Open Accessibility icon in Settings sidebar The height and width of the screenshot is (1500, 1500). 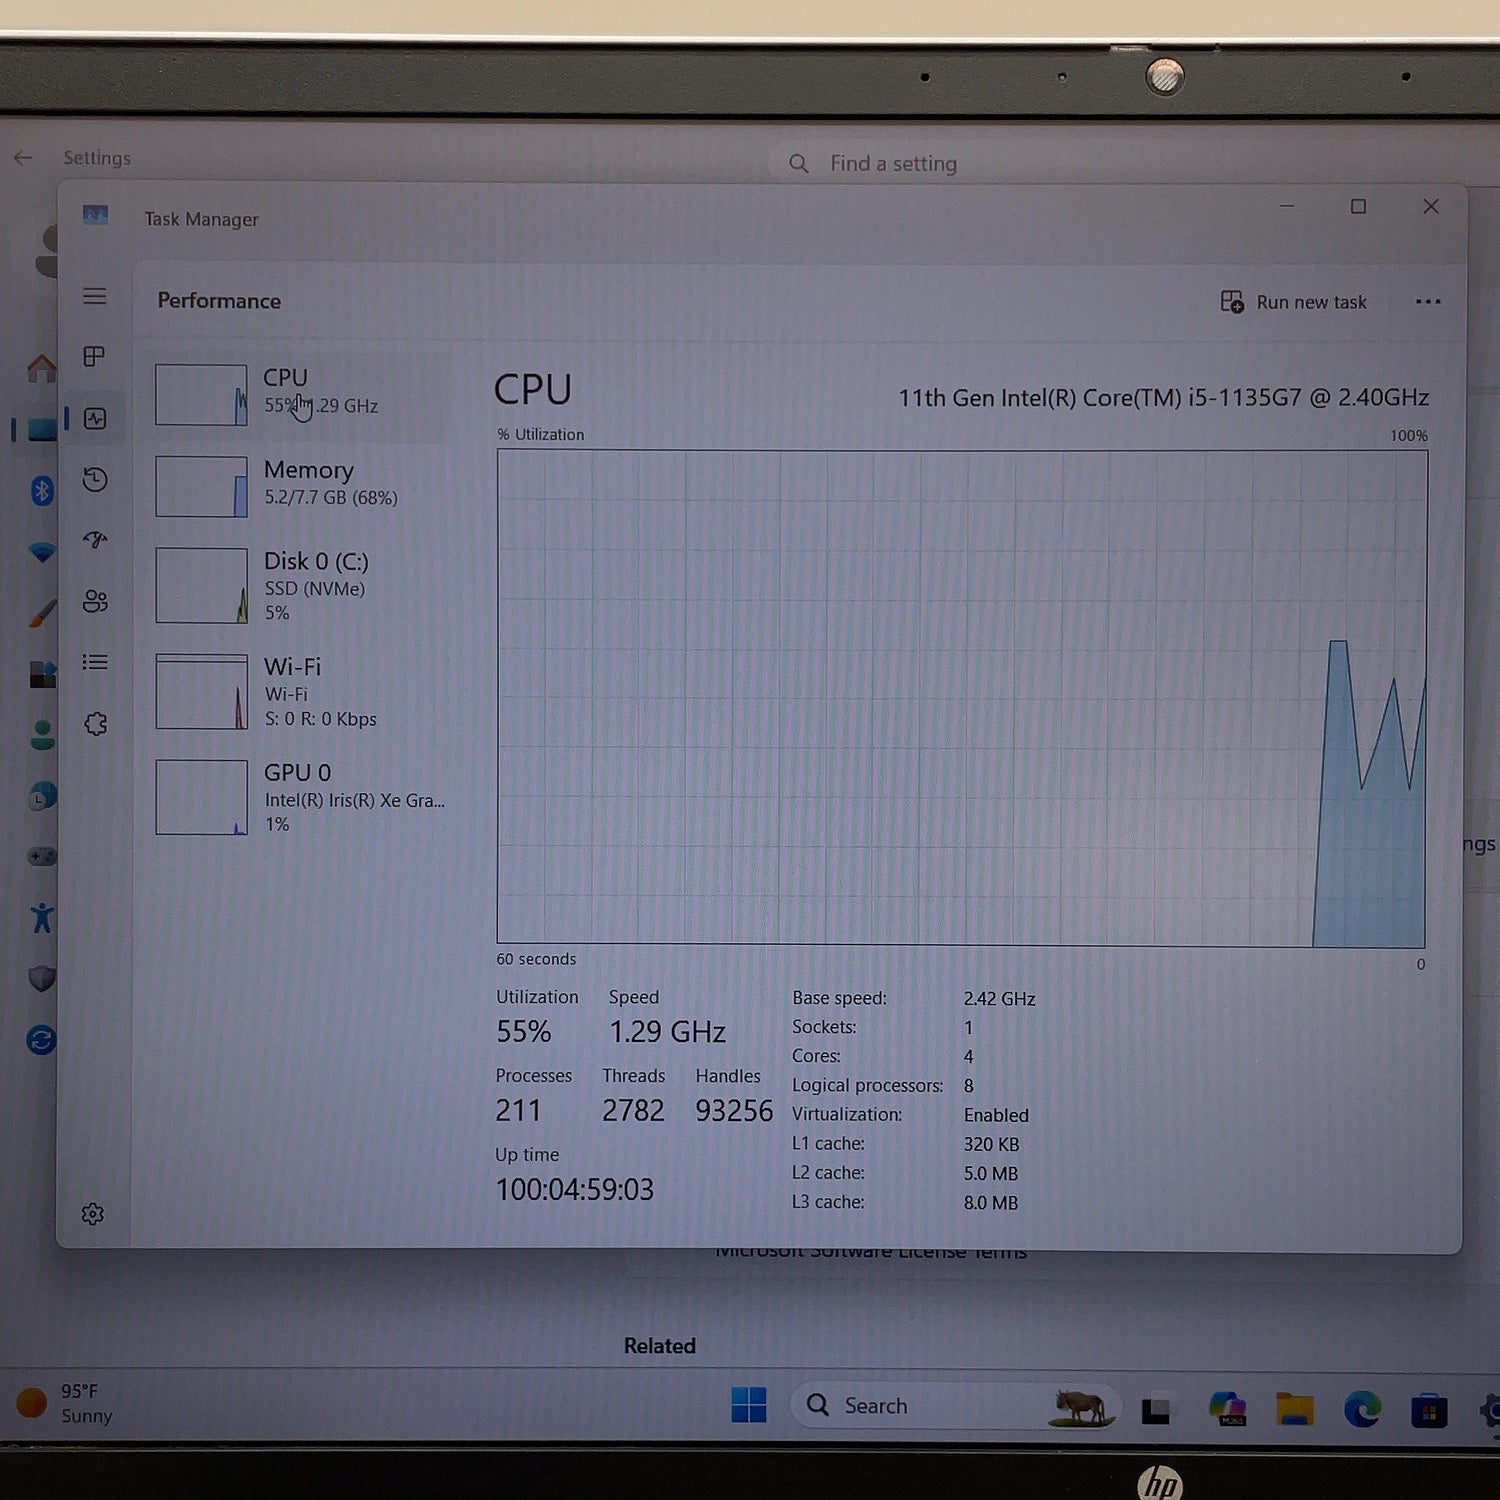coord(41,917)
